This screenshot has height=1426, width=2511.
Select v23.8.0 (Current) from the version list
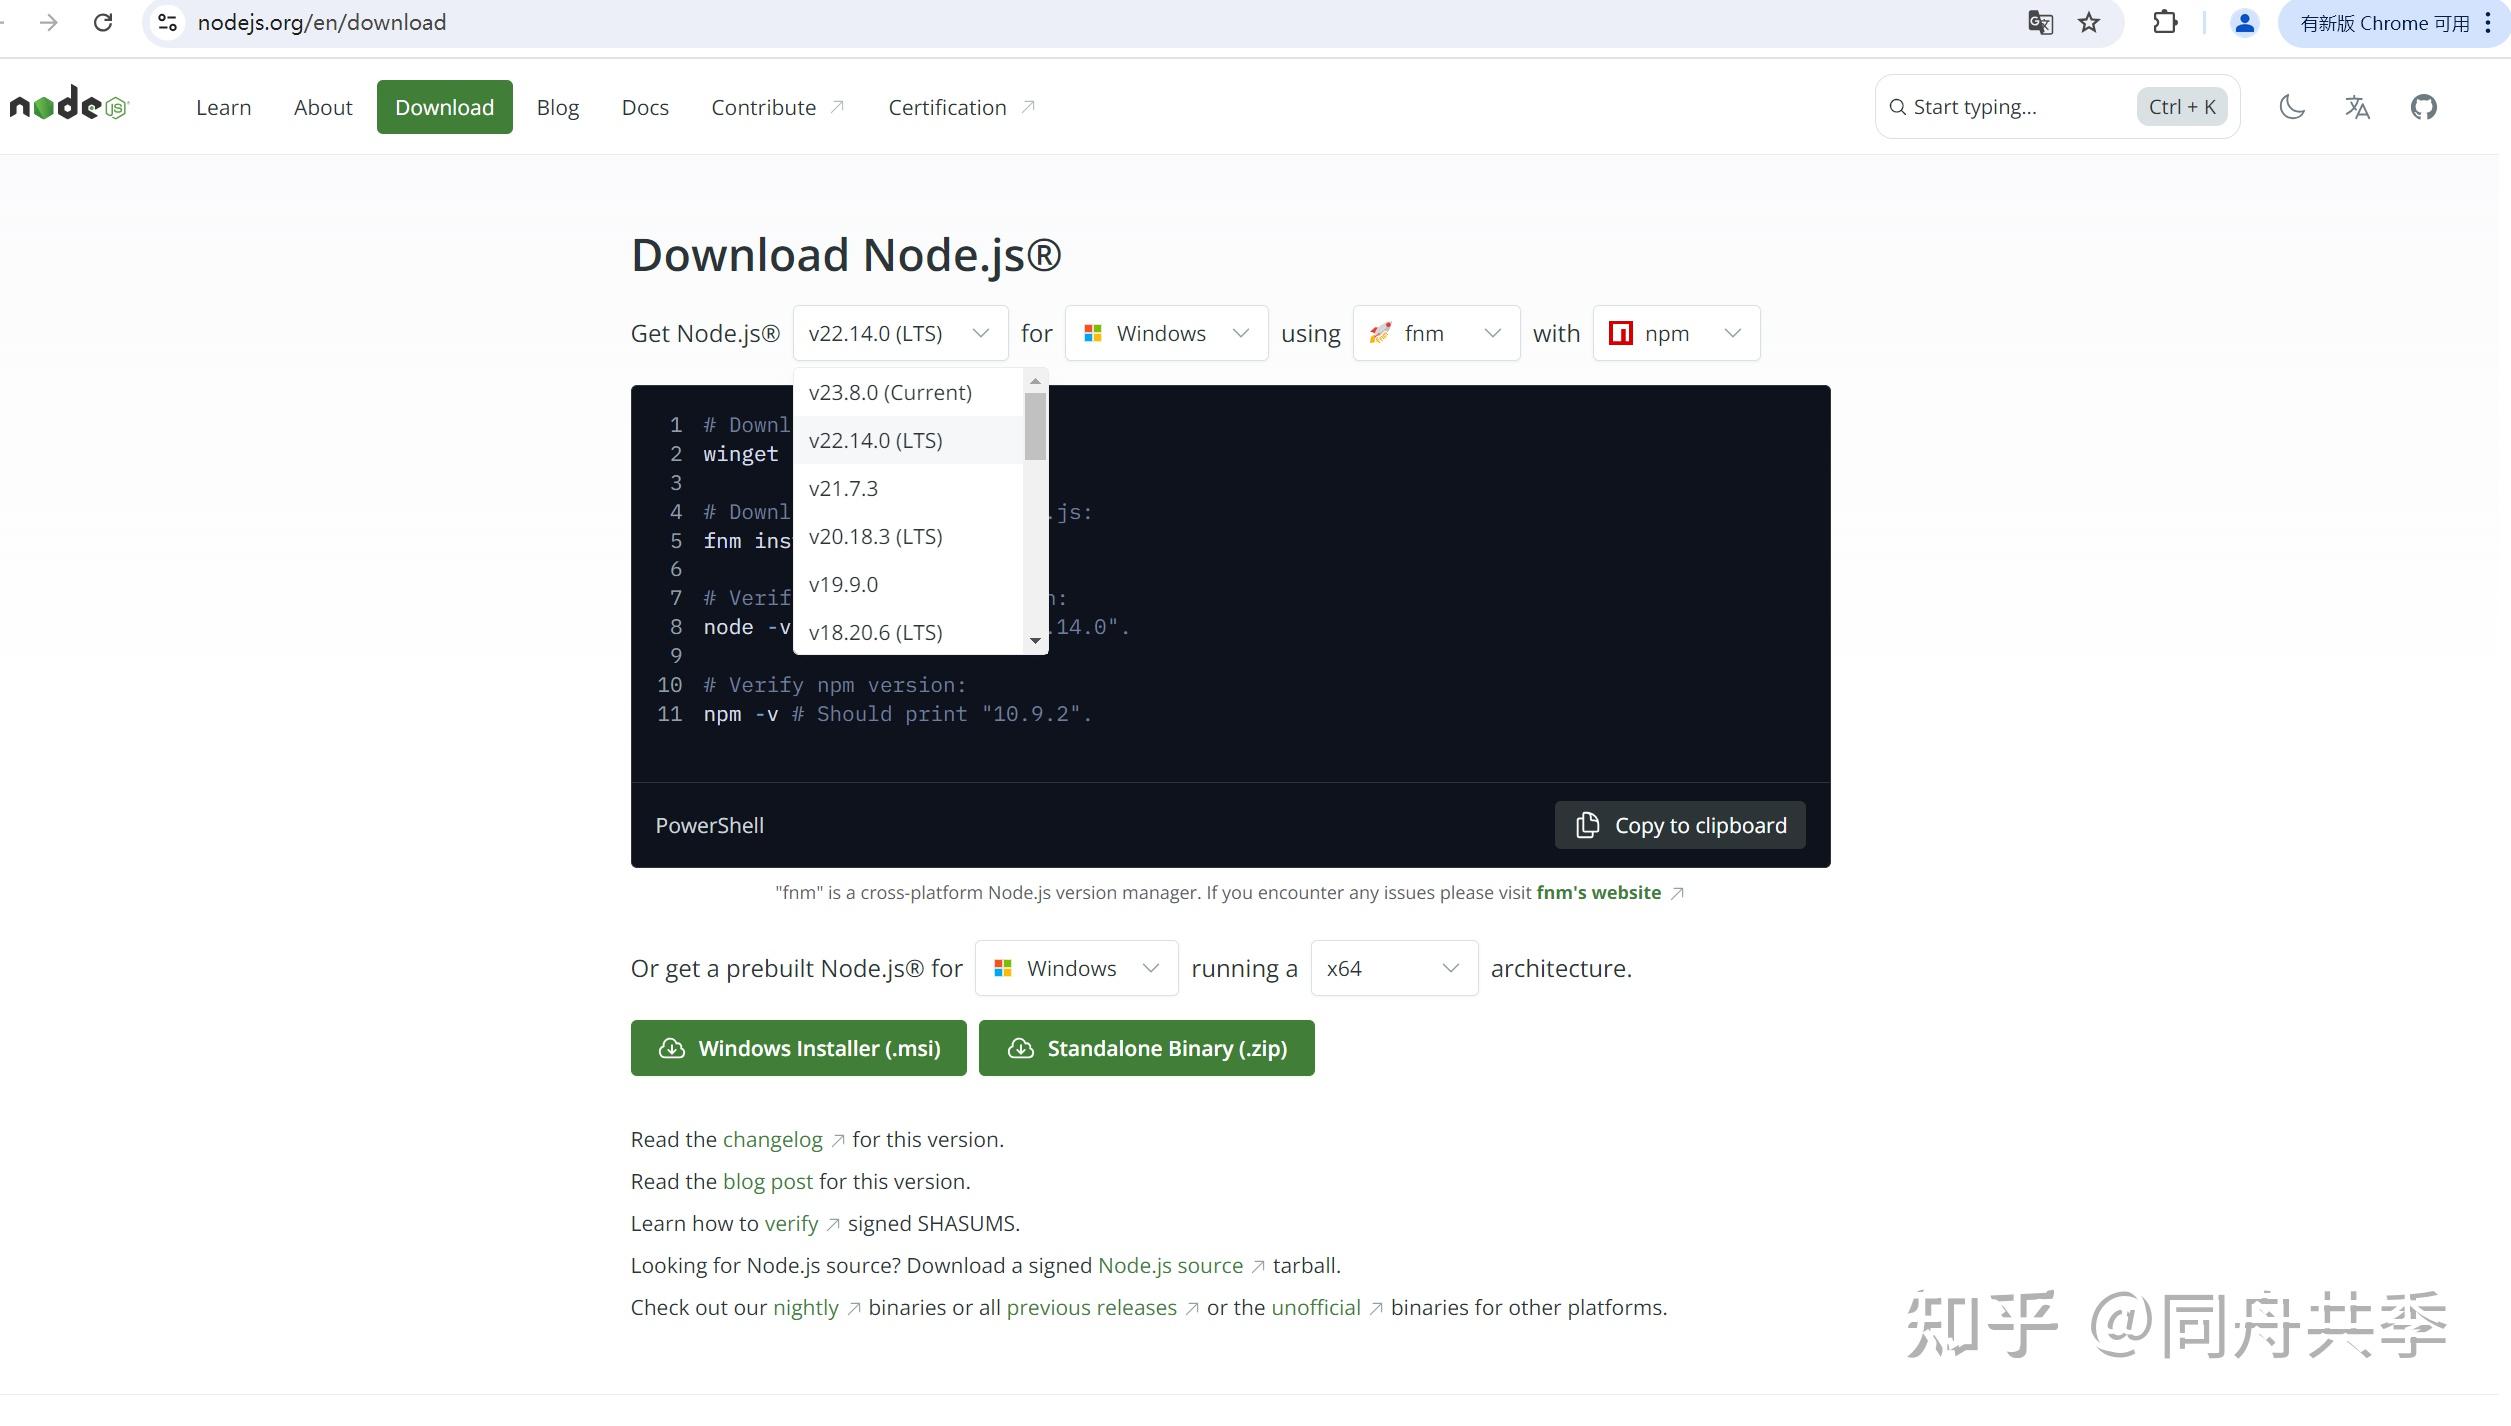tap(890, 393)
